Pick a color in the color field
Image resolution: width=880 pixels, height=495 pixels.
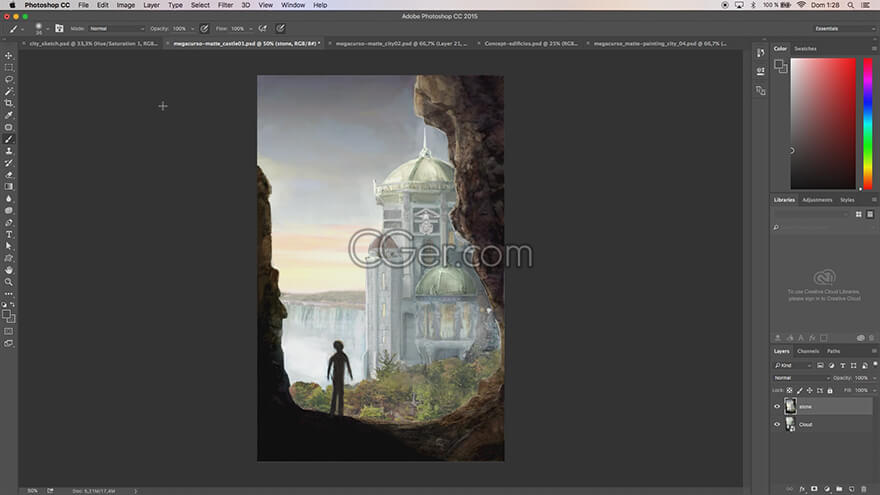[x=823, y=123]
